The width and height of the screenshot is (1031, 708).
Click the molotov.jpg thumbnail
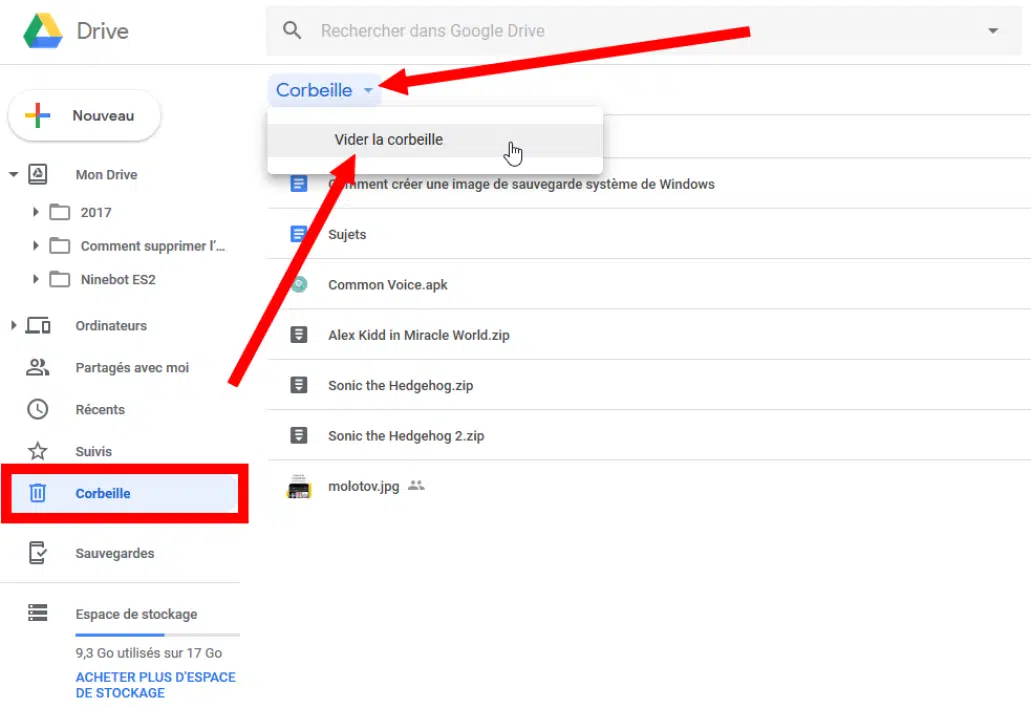(299, 487)
